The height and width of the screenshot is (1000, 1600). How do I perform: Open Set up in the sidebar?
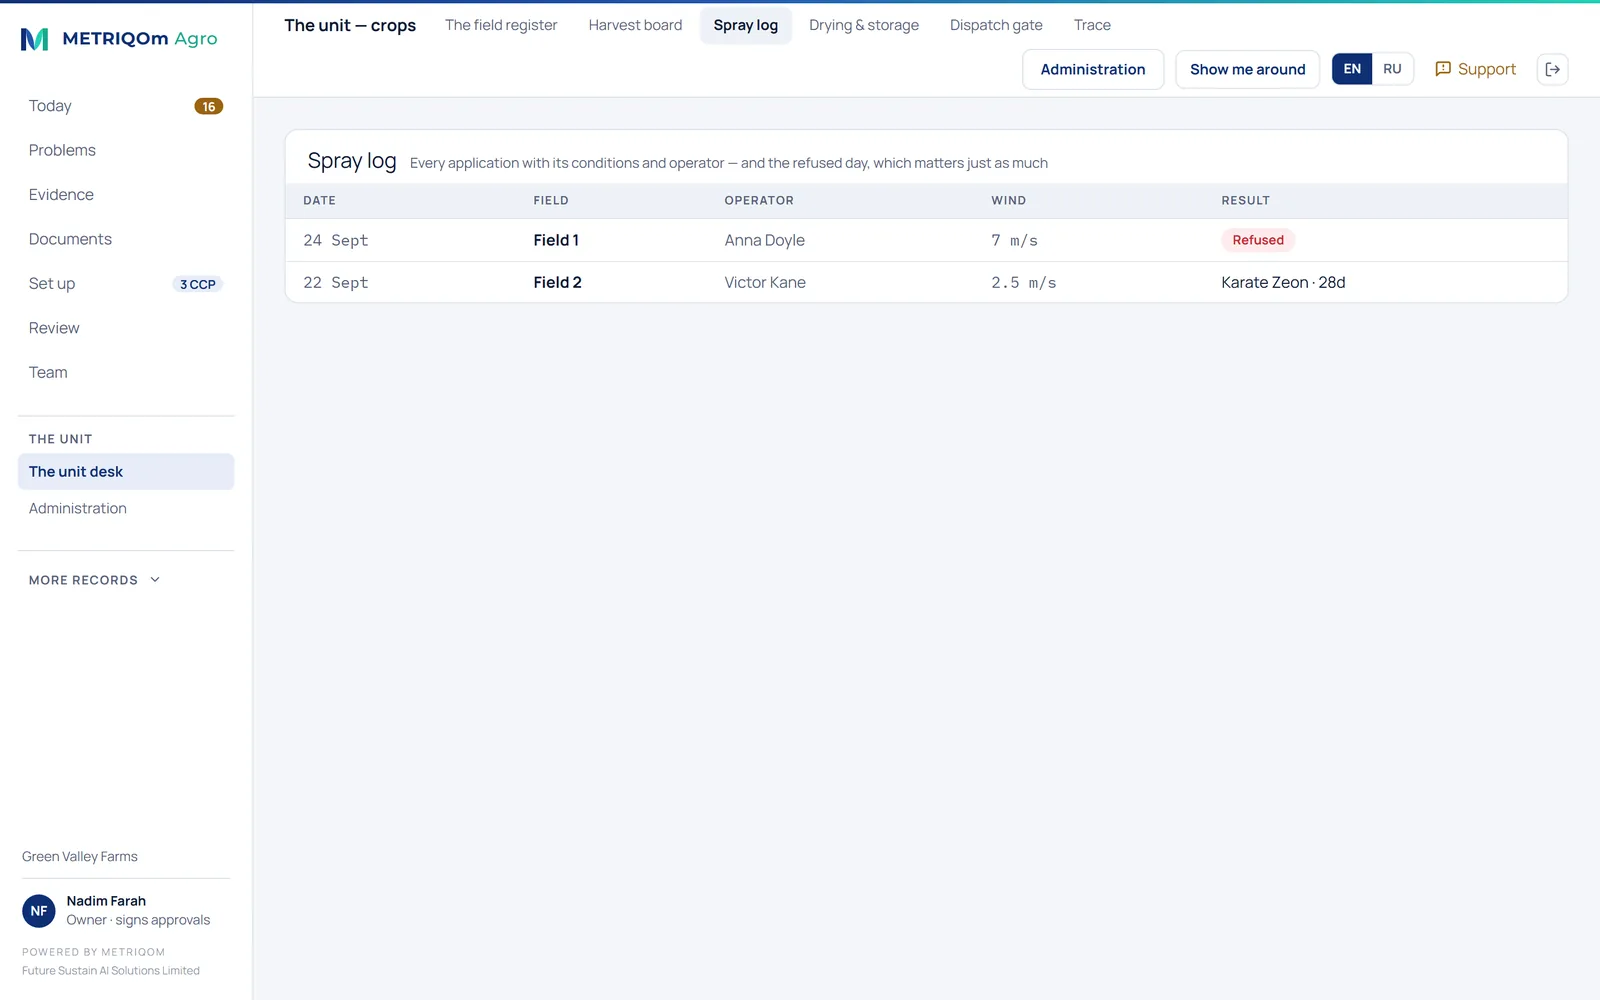126,284
